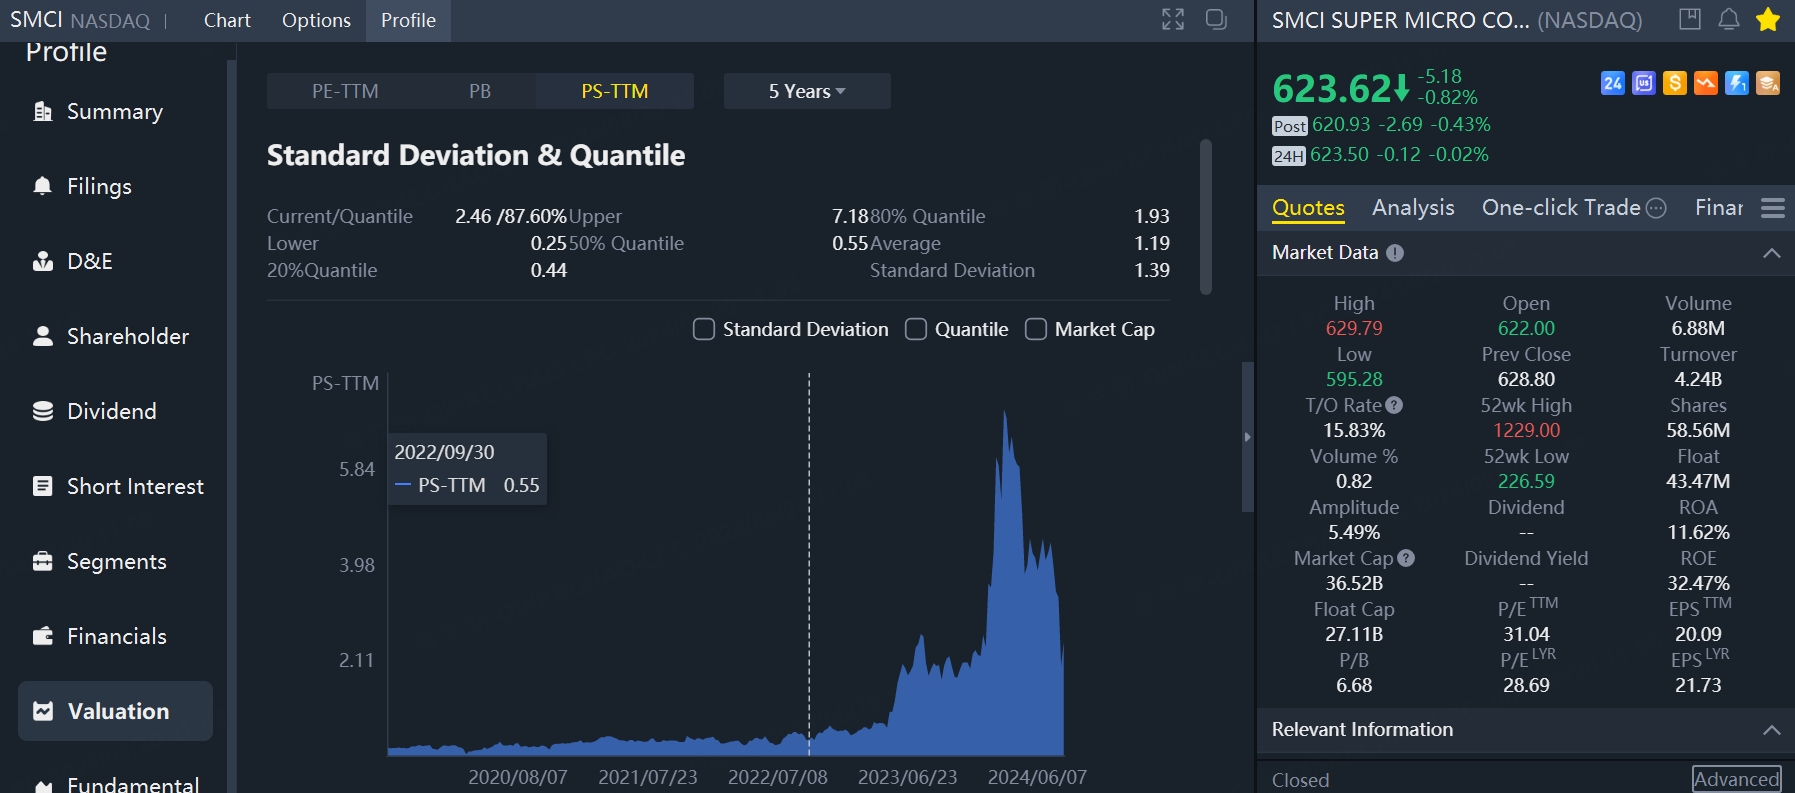Viewport: 1795px width, 793px height.
Task: Select the PE-TTM valuation tab
Action: click(345, 91)
